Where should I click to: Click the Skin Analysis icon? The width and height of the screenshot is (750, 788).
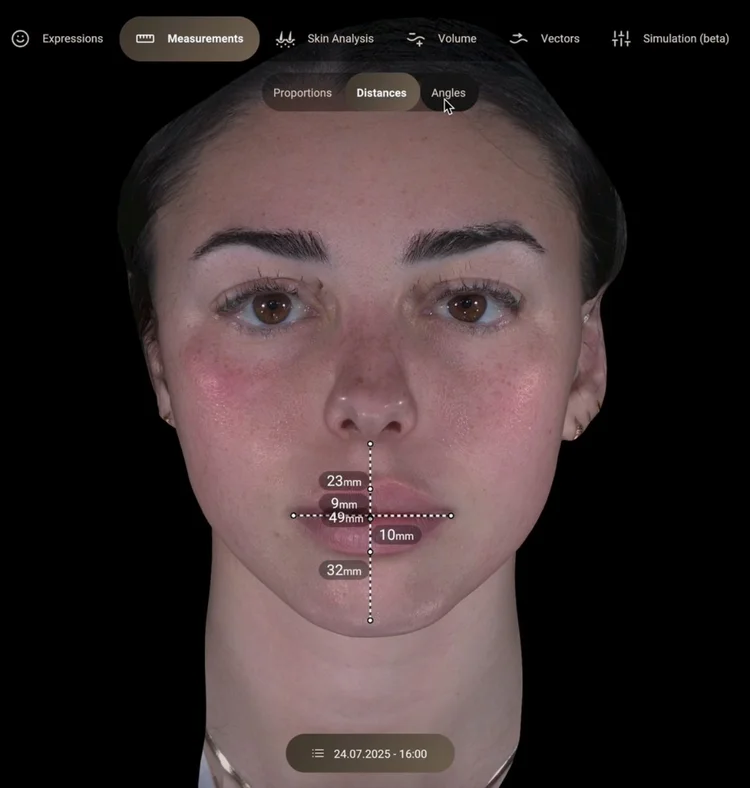286,39
